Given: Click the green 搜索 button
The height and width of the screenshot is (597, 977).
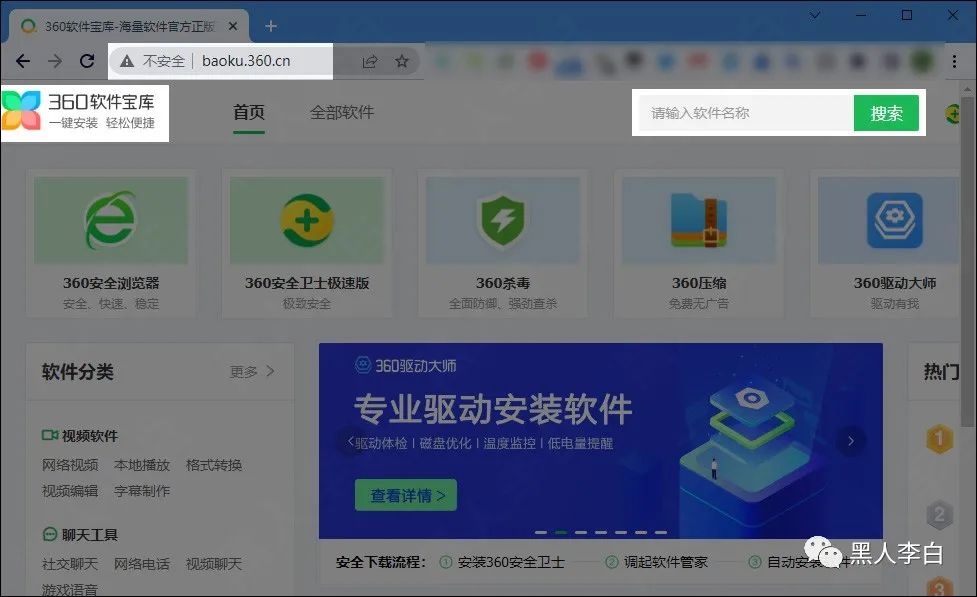Looking at the screenshot, I should 886,113.
